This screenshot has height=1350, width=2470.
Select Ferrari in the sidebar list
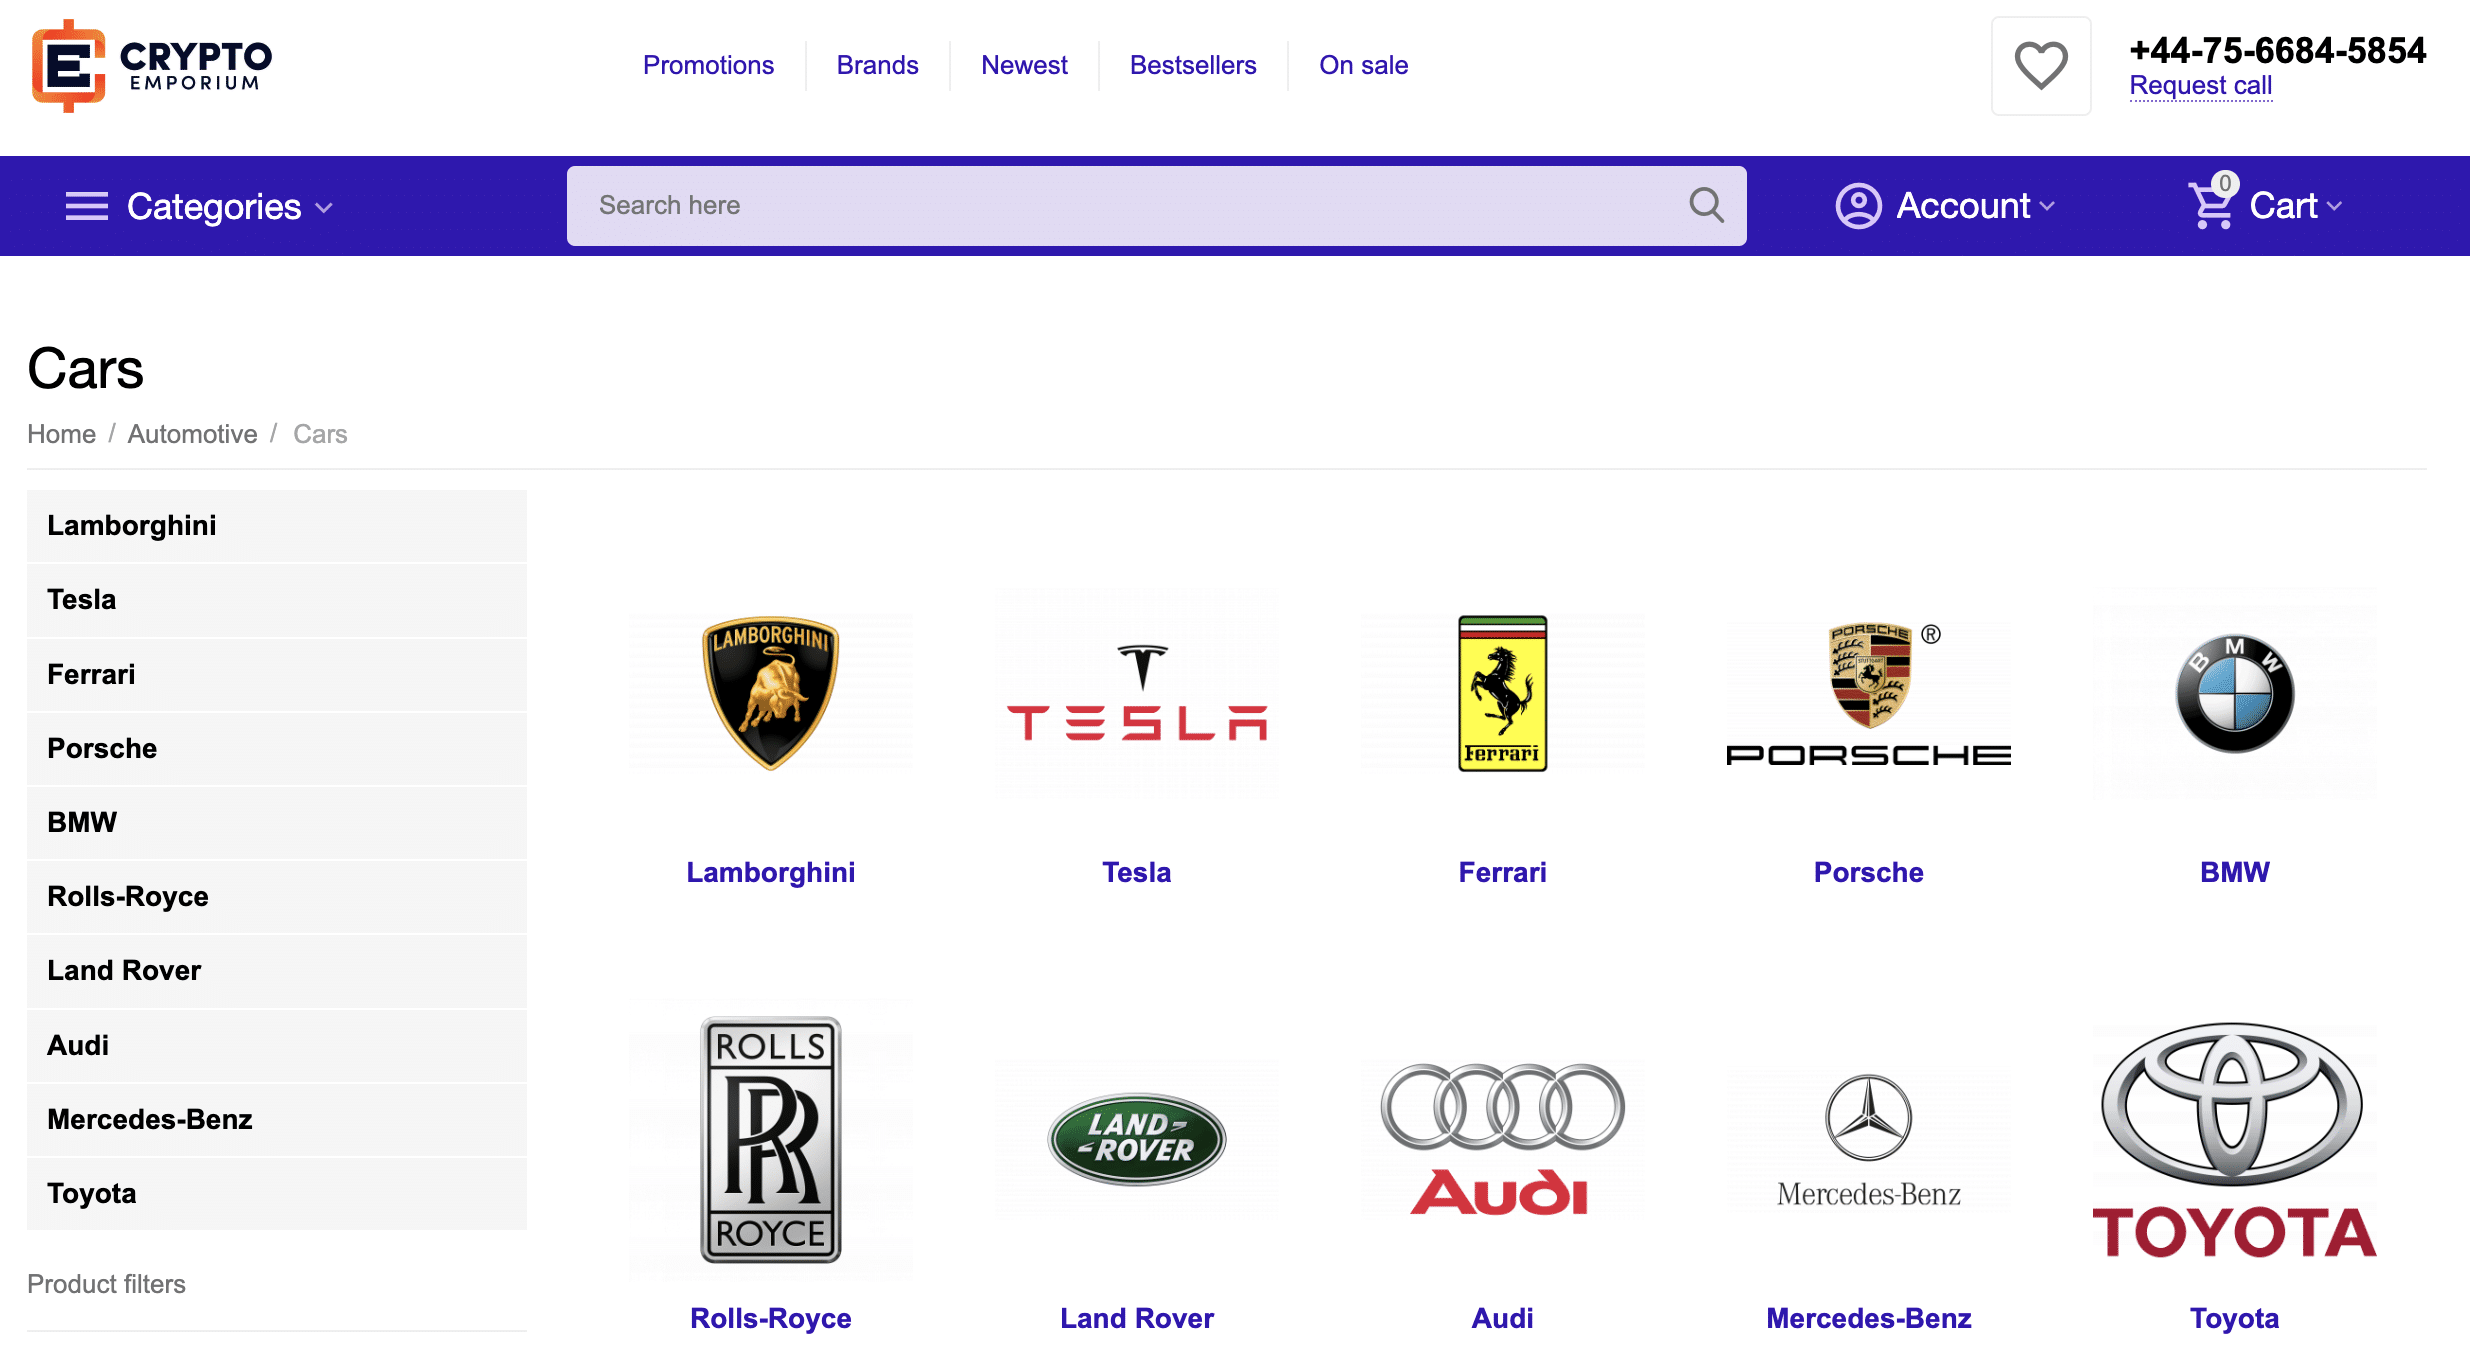click(x=277, y=674)
